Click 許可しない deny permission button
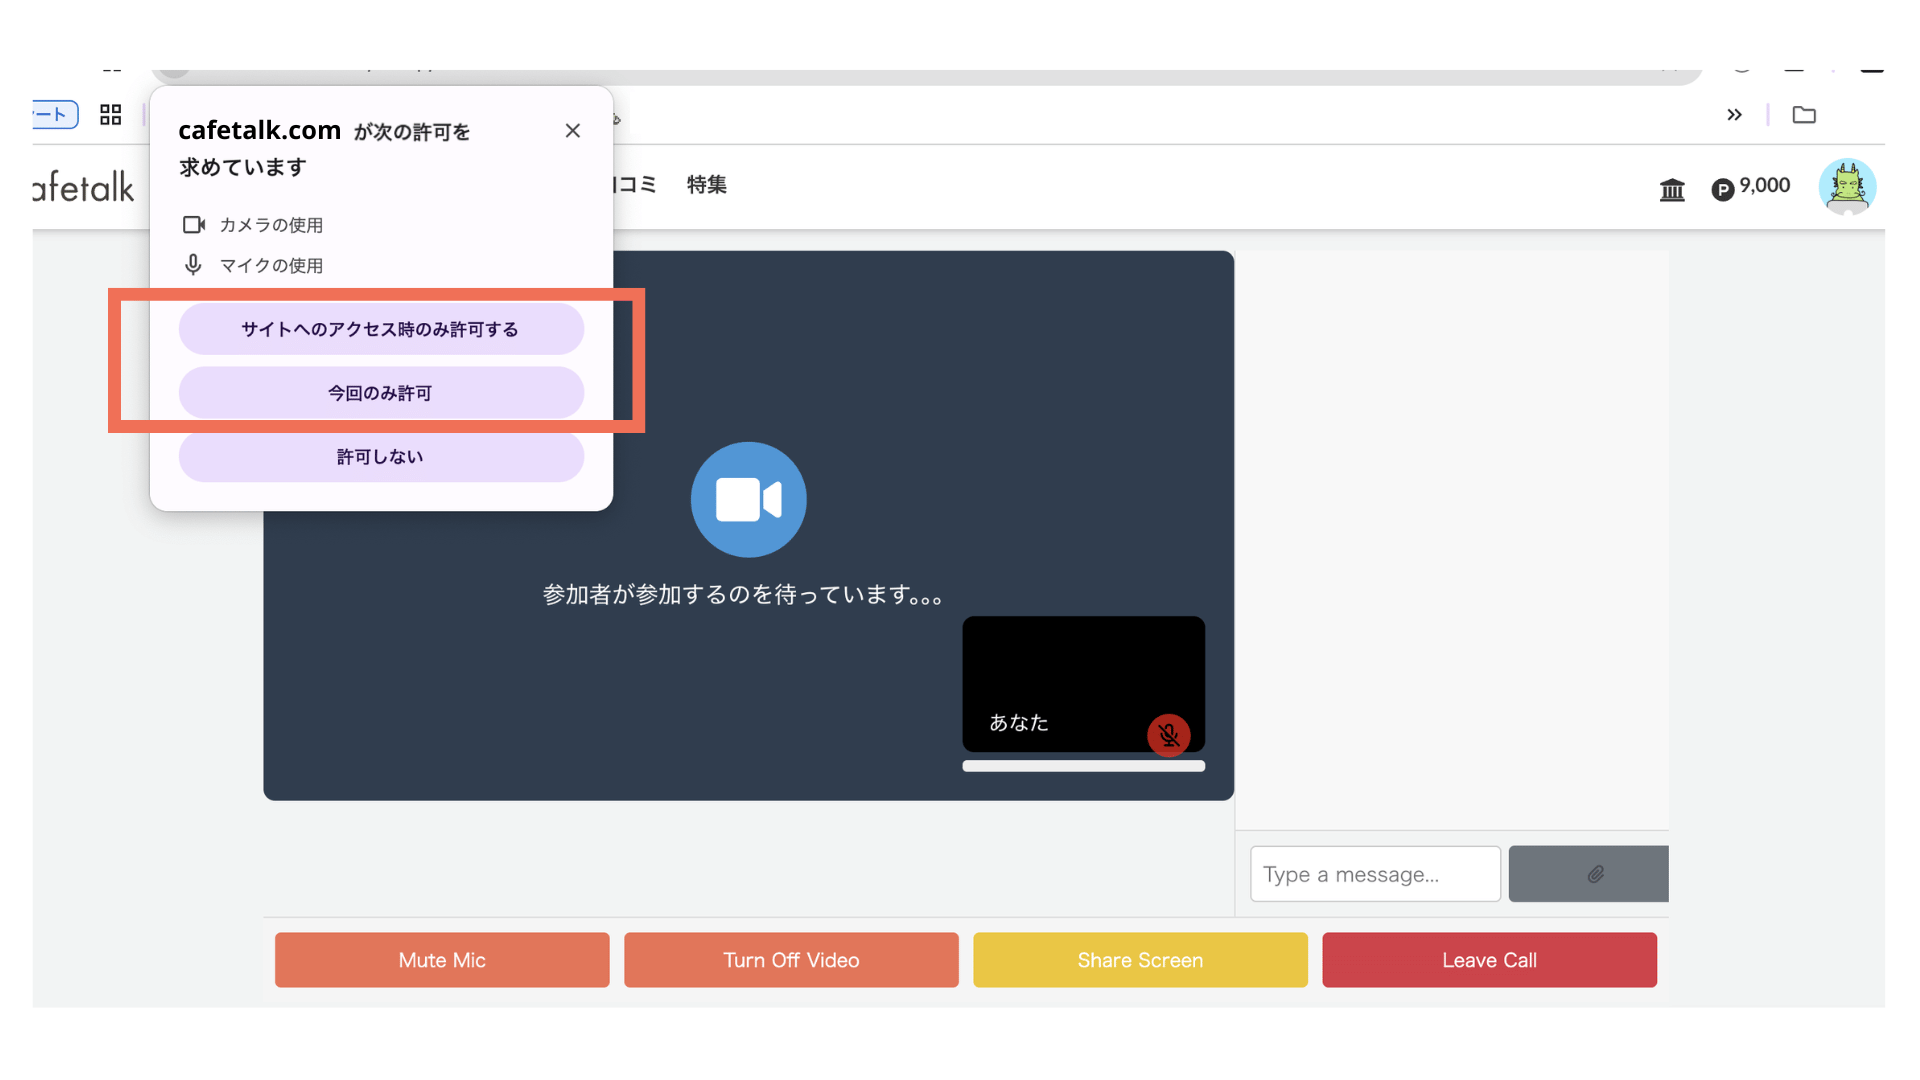The width and height of the screenshot is (1920, 1080). 381,457
